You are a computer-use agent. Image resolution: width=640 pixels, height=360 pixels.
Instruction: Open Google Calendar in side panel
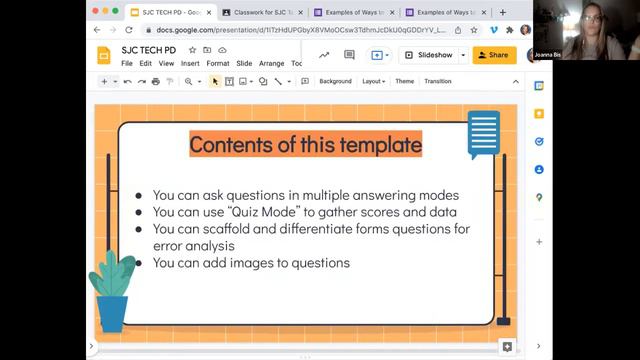[539, 86]
